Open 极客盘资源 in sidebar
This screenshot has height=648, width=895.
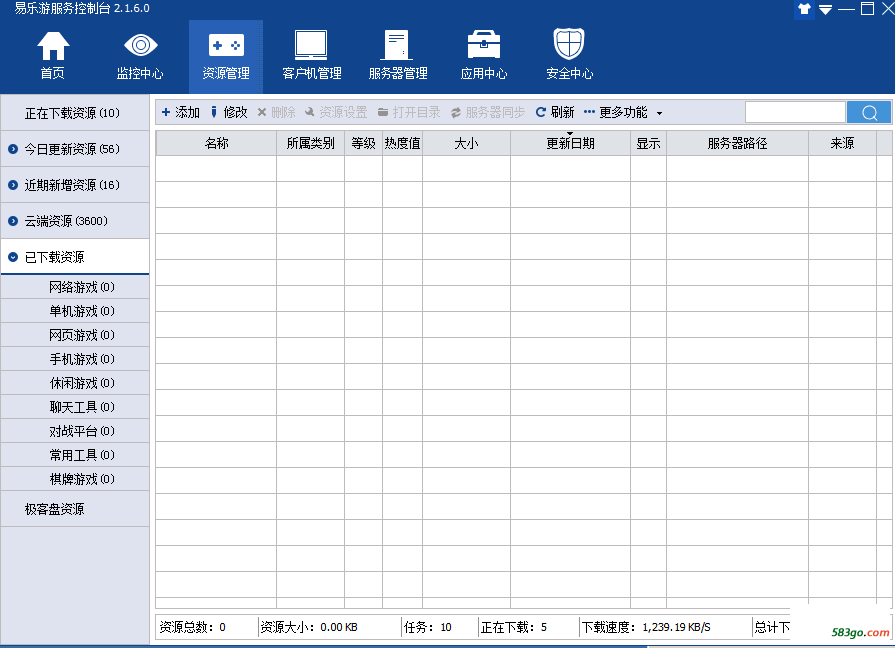[x=75, y=509]
